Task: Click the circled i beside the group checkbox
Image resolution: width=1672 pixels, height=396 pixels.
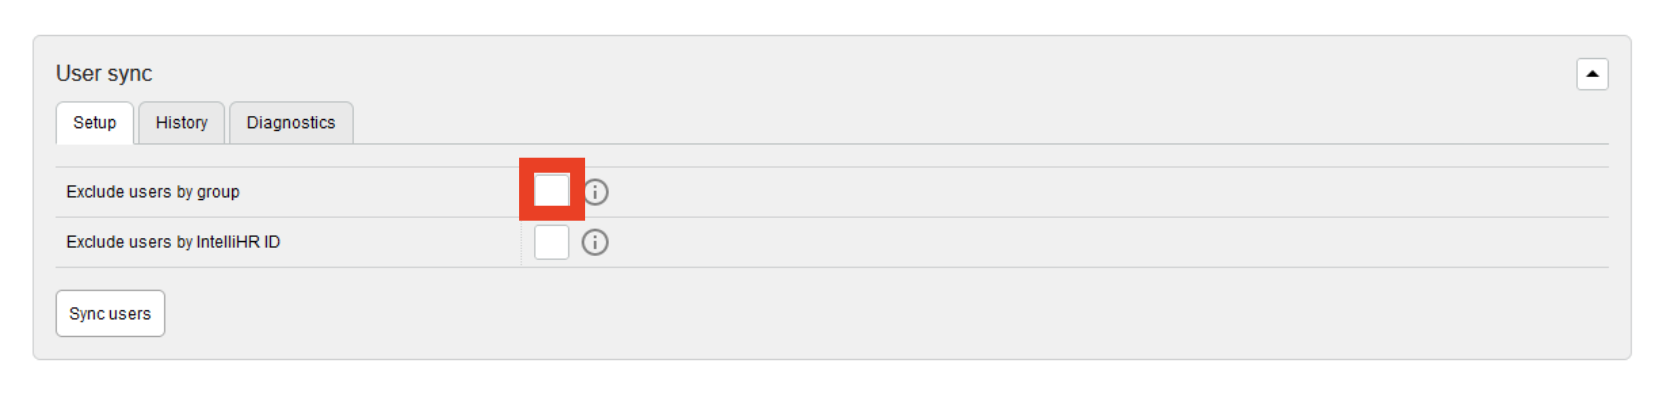Action: click(x=595, y=192)
